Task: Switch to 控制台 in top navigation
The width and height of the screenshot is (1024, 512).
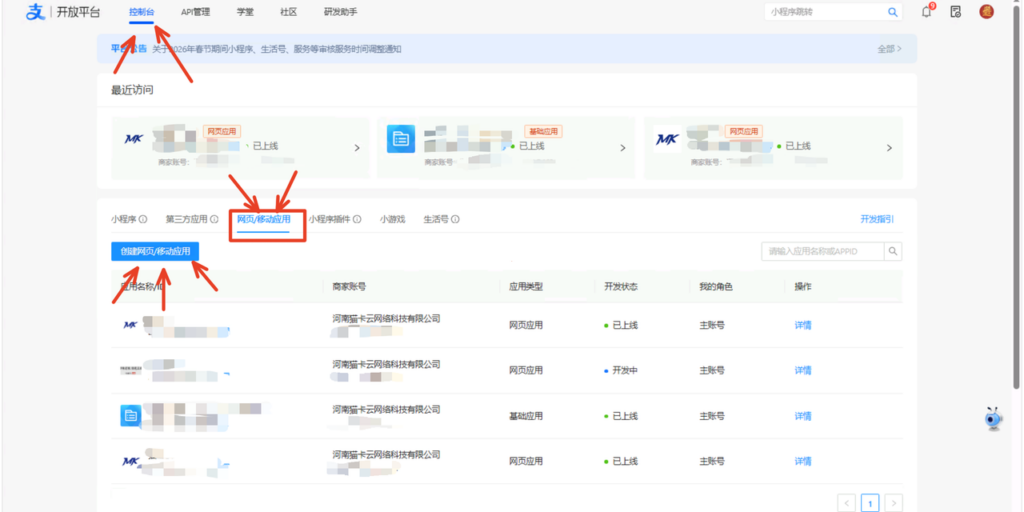Action: (x=142, y=12)
